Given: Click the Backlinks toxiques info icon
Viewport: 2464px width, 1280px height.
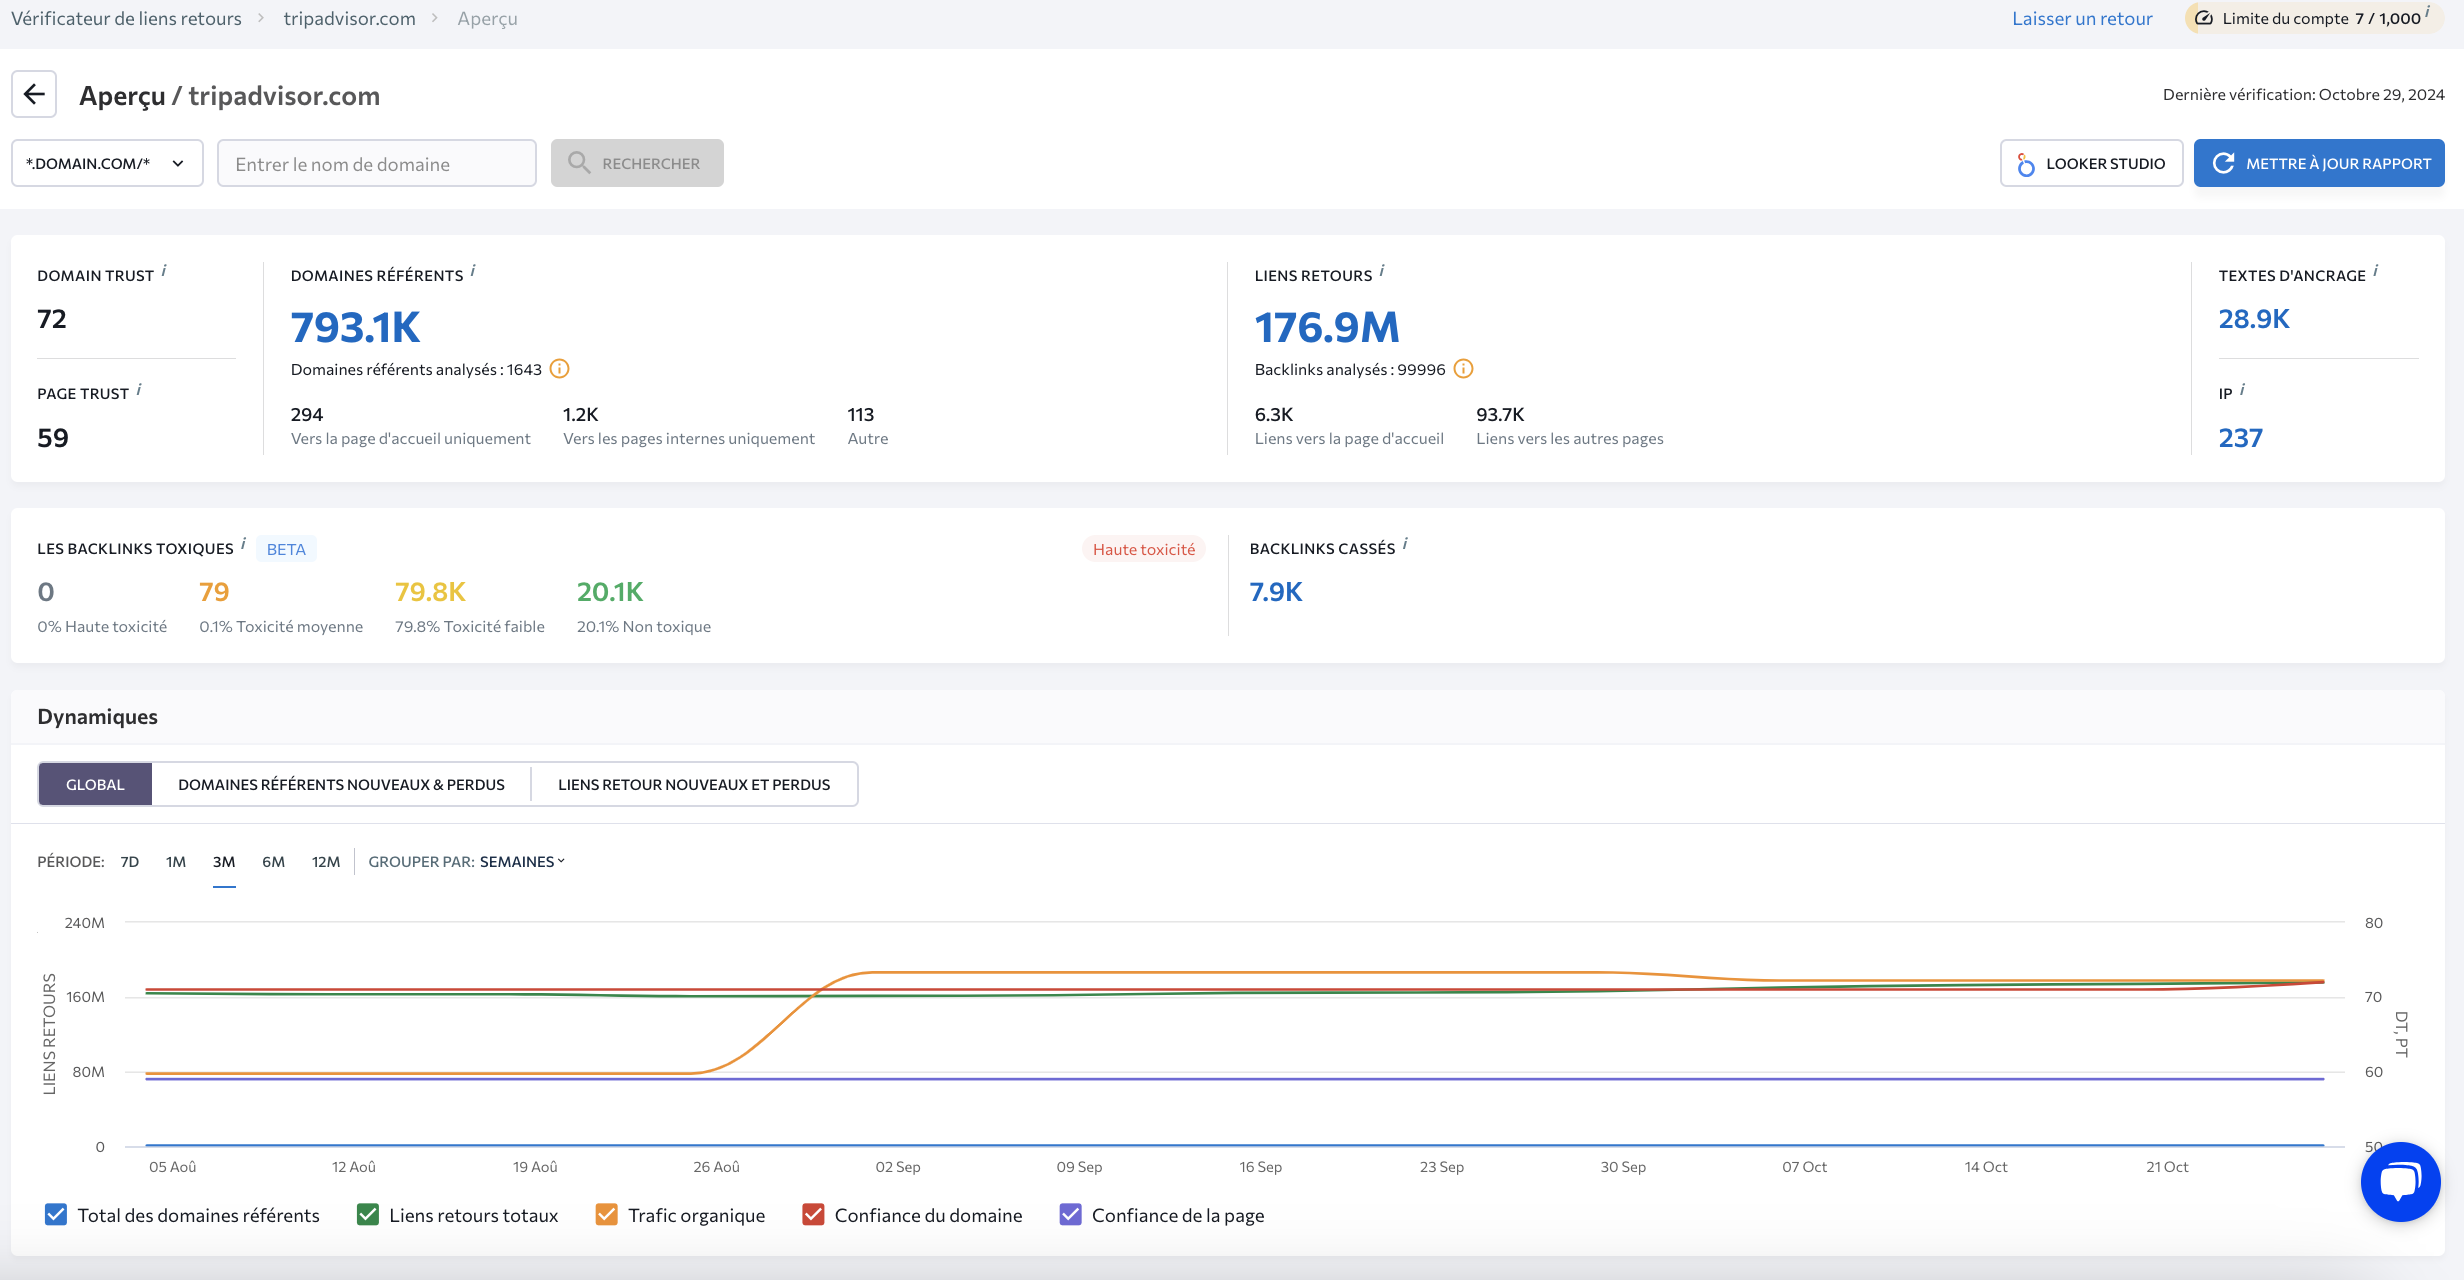Looking at the screenshot, I should click(x=243, y=544).
